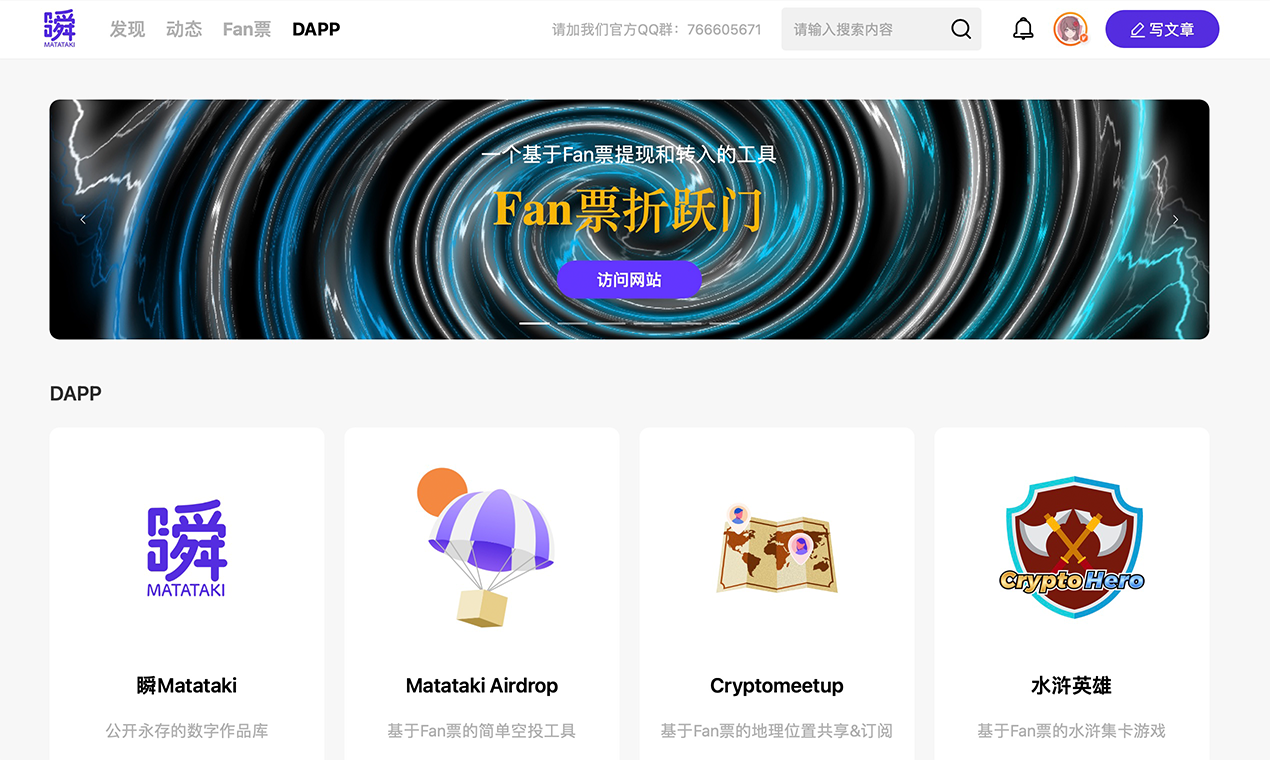The height and width of the screenshot is (760, 1270).
Task: Open the Cryptomeetup map icon
Action: pyautogui.click(x=777, y=548)
